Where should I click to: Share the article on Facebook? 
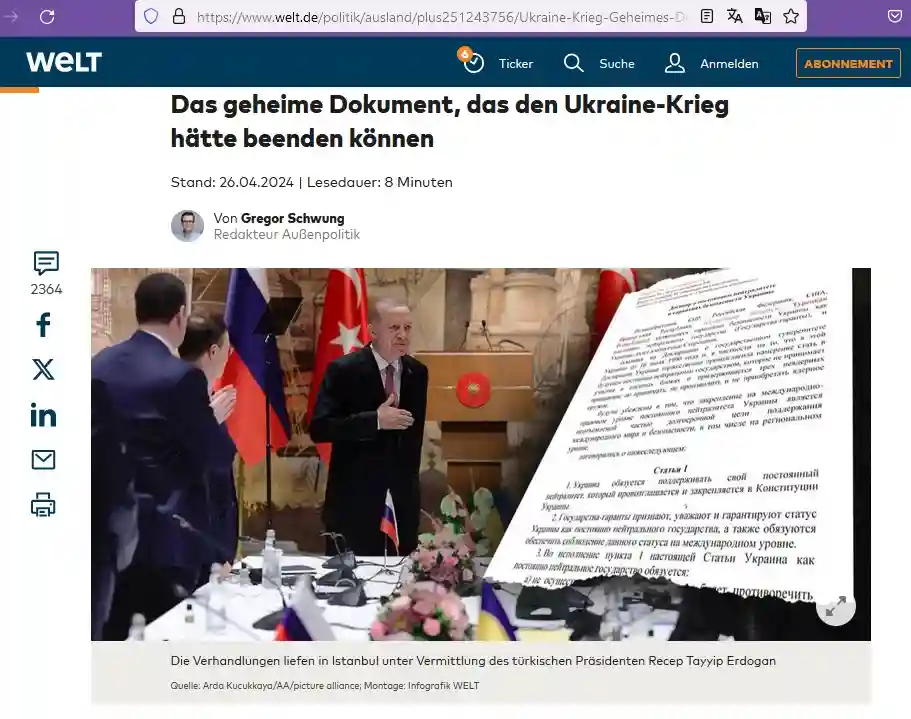pos(43,324)
